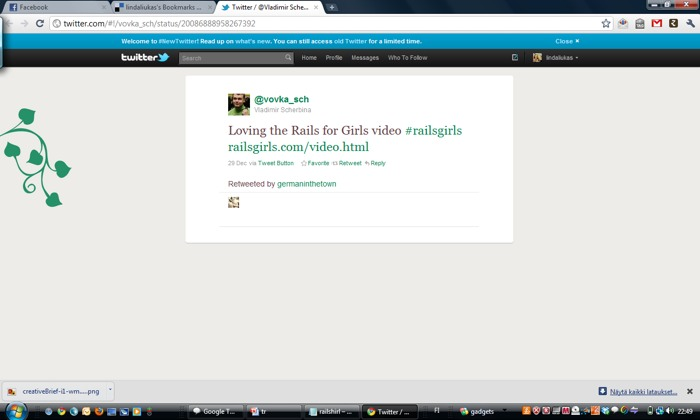This screenshot has width=700, height=420.
Task: Open the Profile page
Action: (333, 58)
